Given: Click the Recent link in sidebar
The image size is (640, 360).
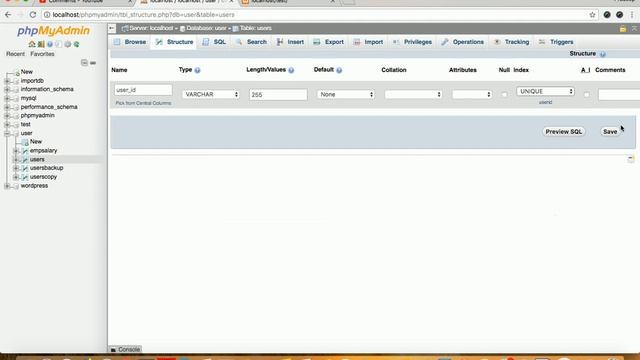Looking at the screenshot, I should click(16, 54).
